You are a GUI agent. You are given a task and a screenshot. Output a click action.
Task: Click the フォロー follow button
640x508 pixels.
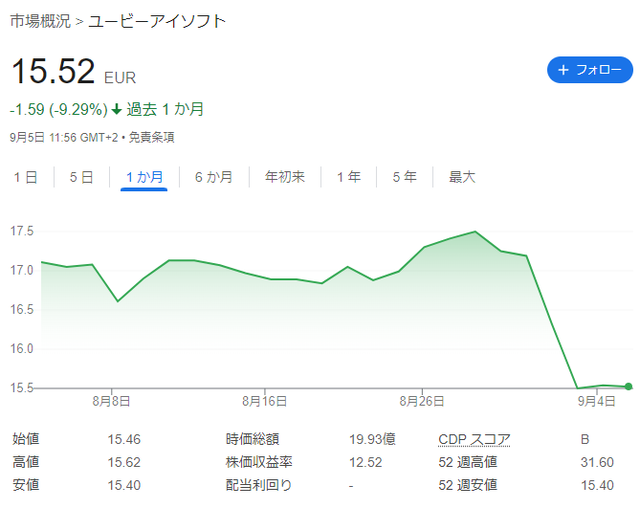click(x=590, y=70)
